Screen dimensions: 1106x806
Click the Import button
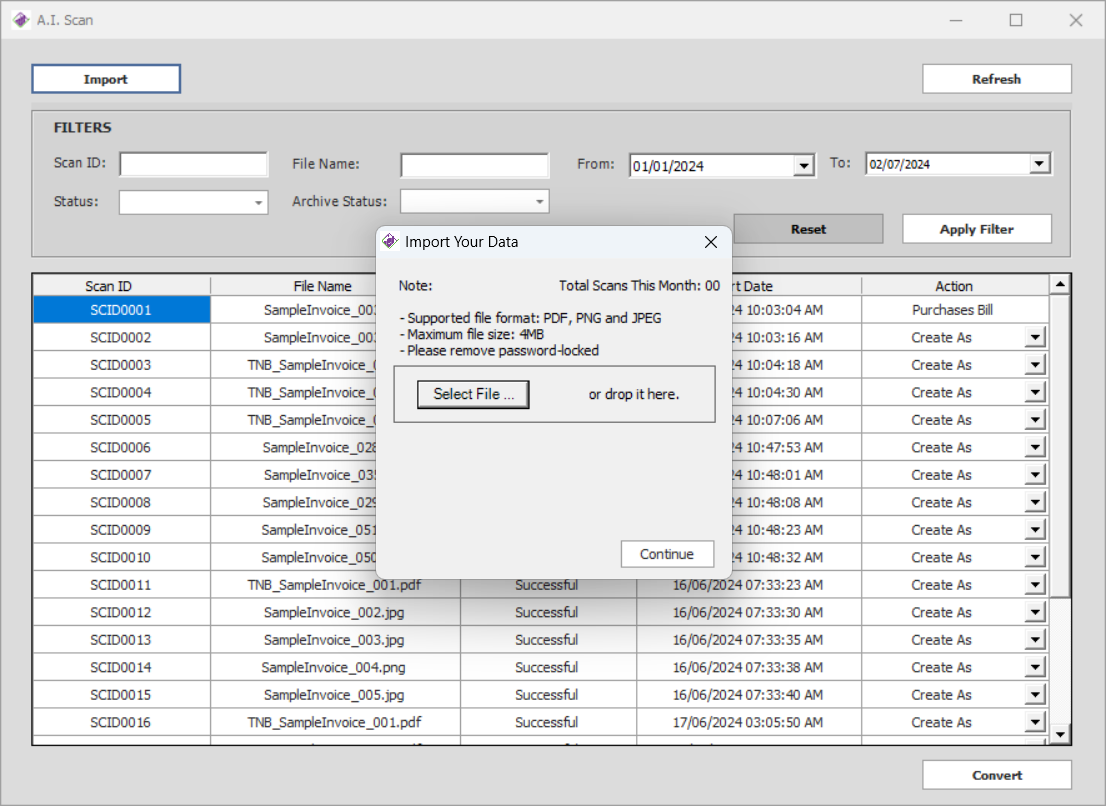pyautogui.click(x=106, y=79)
